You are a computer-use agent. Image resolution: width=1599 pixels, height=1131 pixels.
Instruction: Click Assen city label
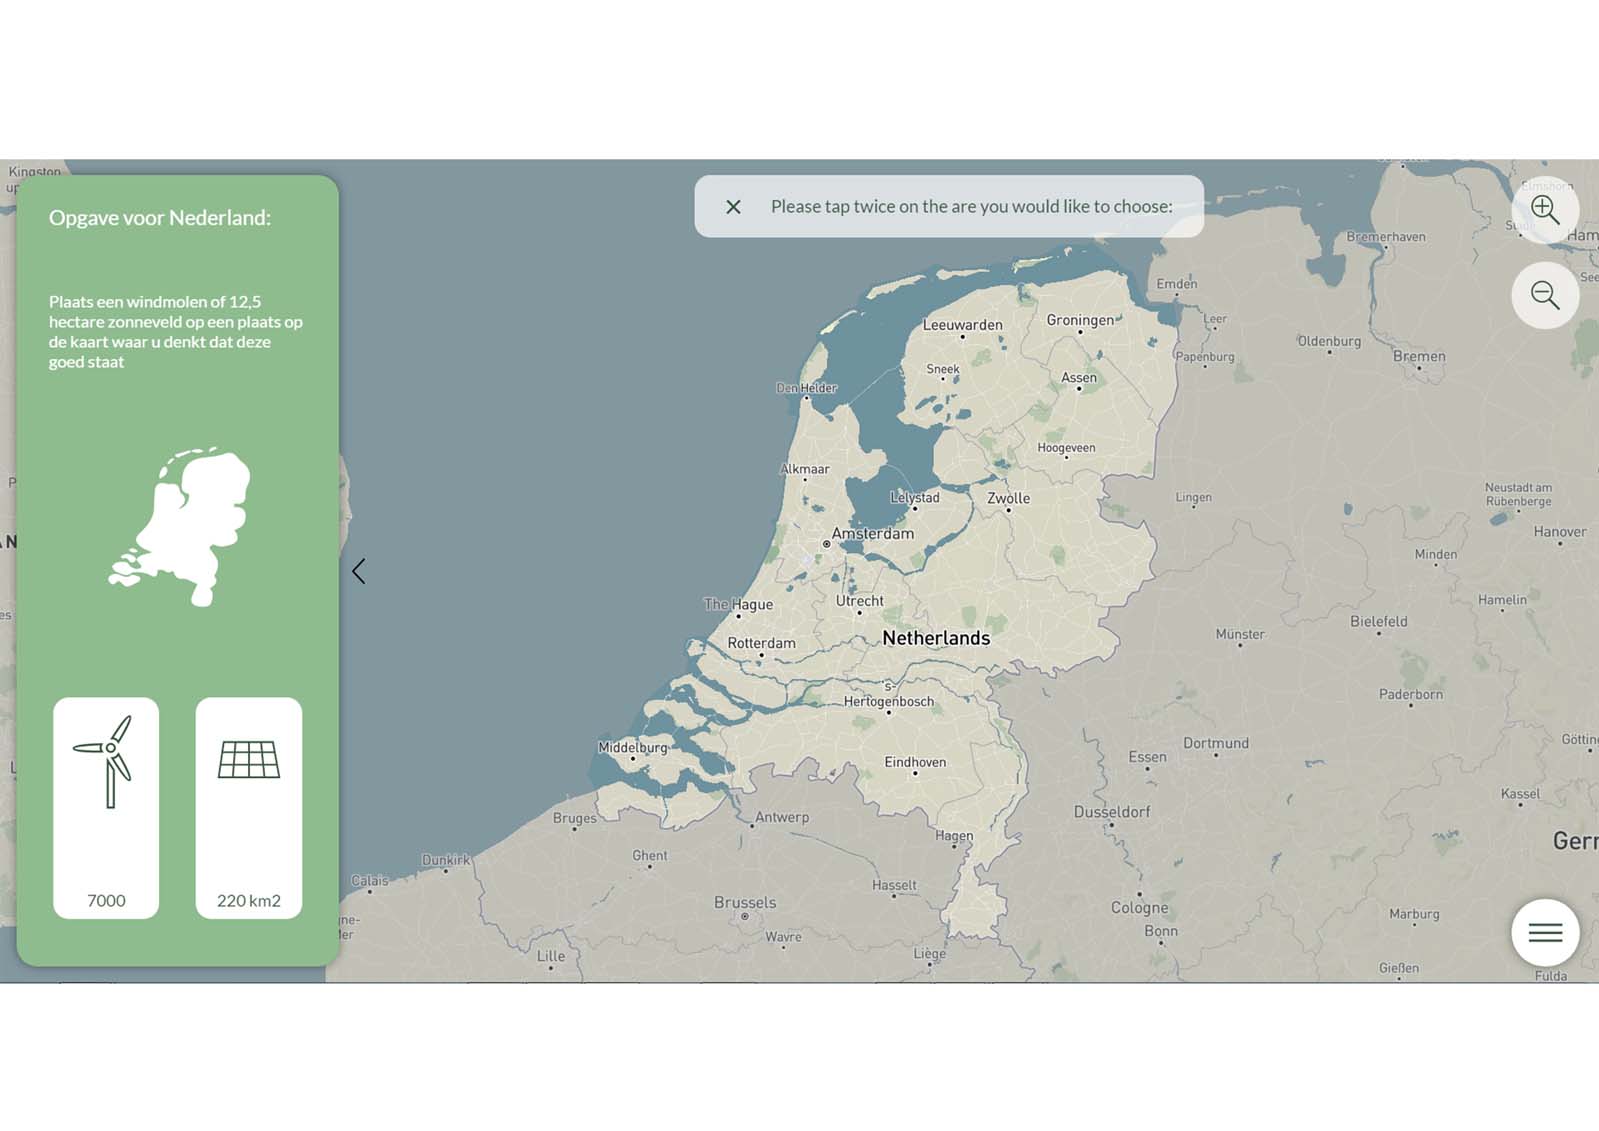tap(1079, 377)
